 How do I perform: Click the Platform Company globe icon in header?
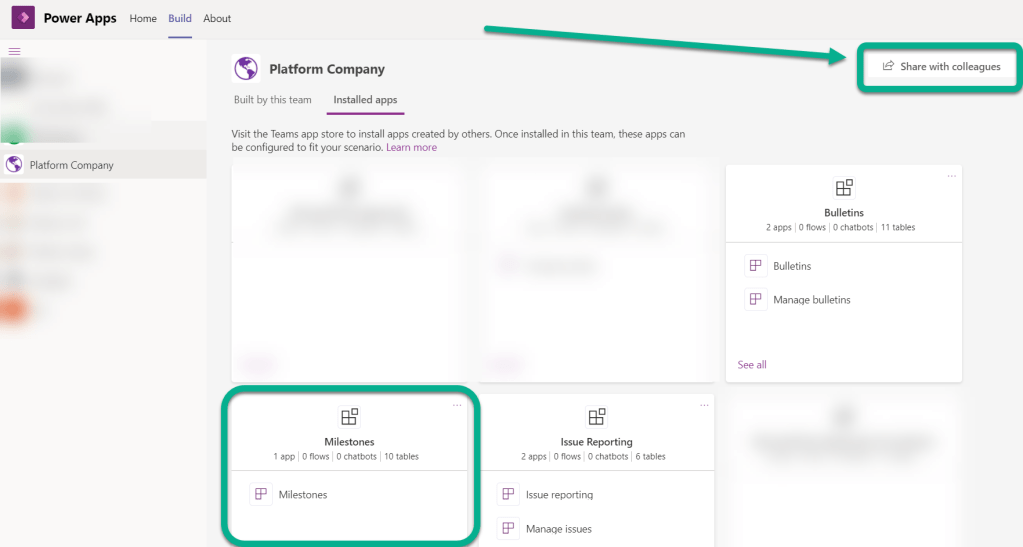(246, 68)
